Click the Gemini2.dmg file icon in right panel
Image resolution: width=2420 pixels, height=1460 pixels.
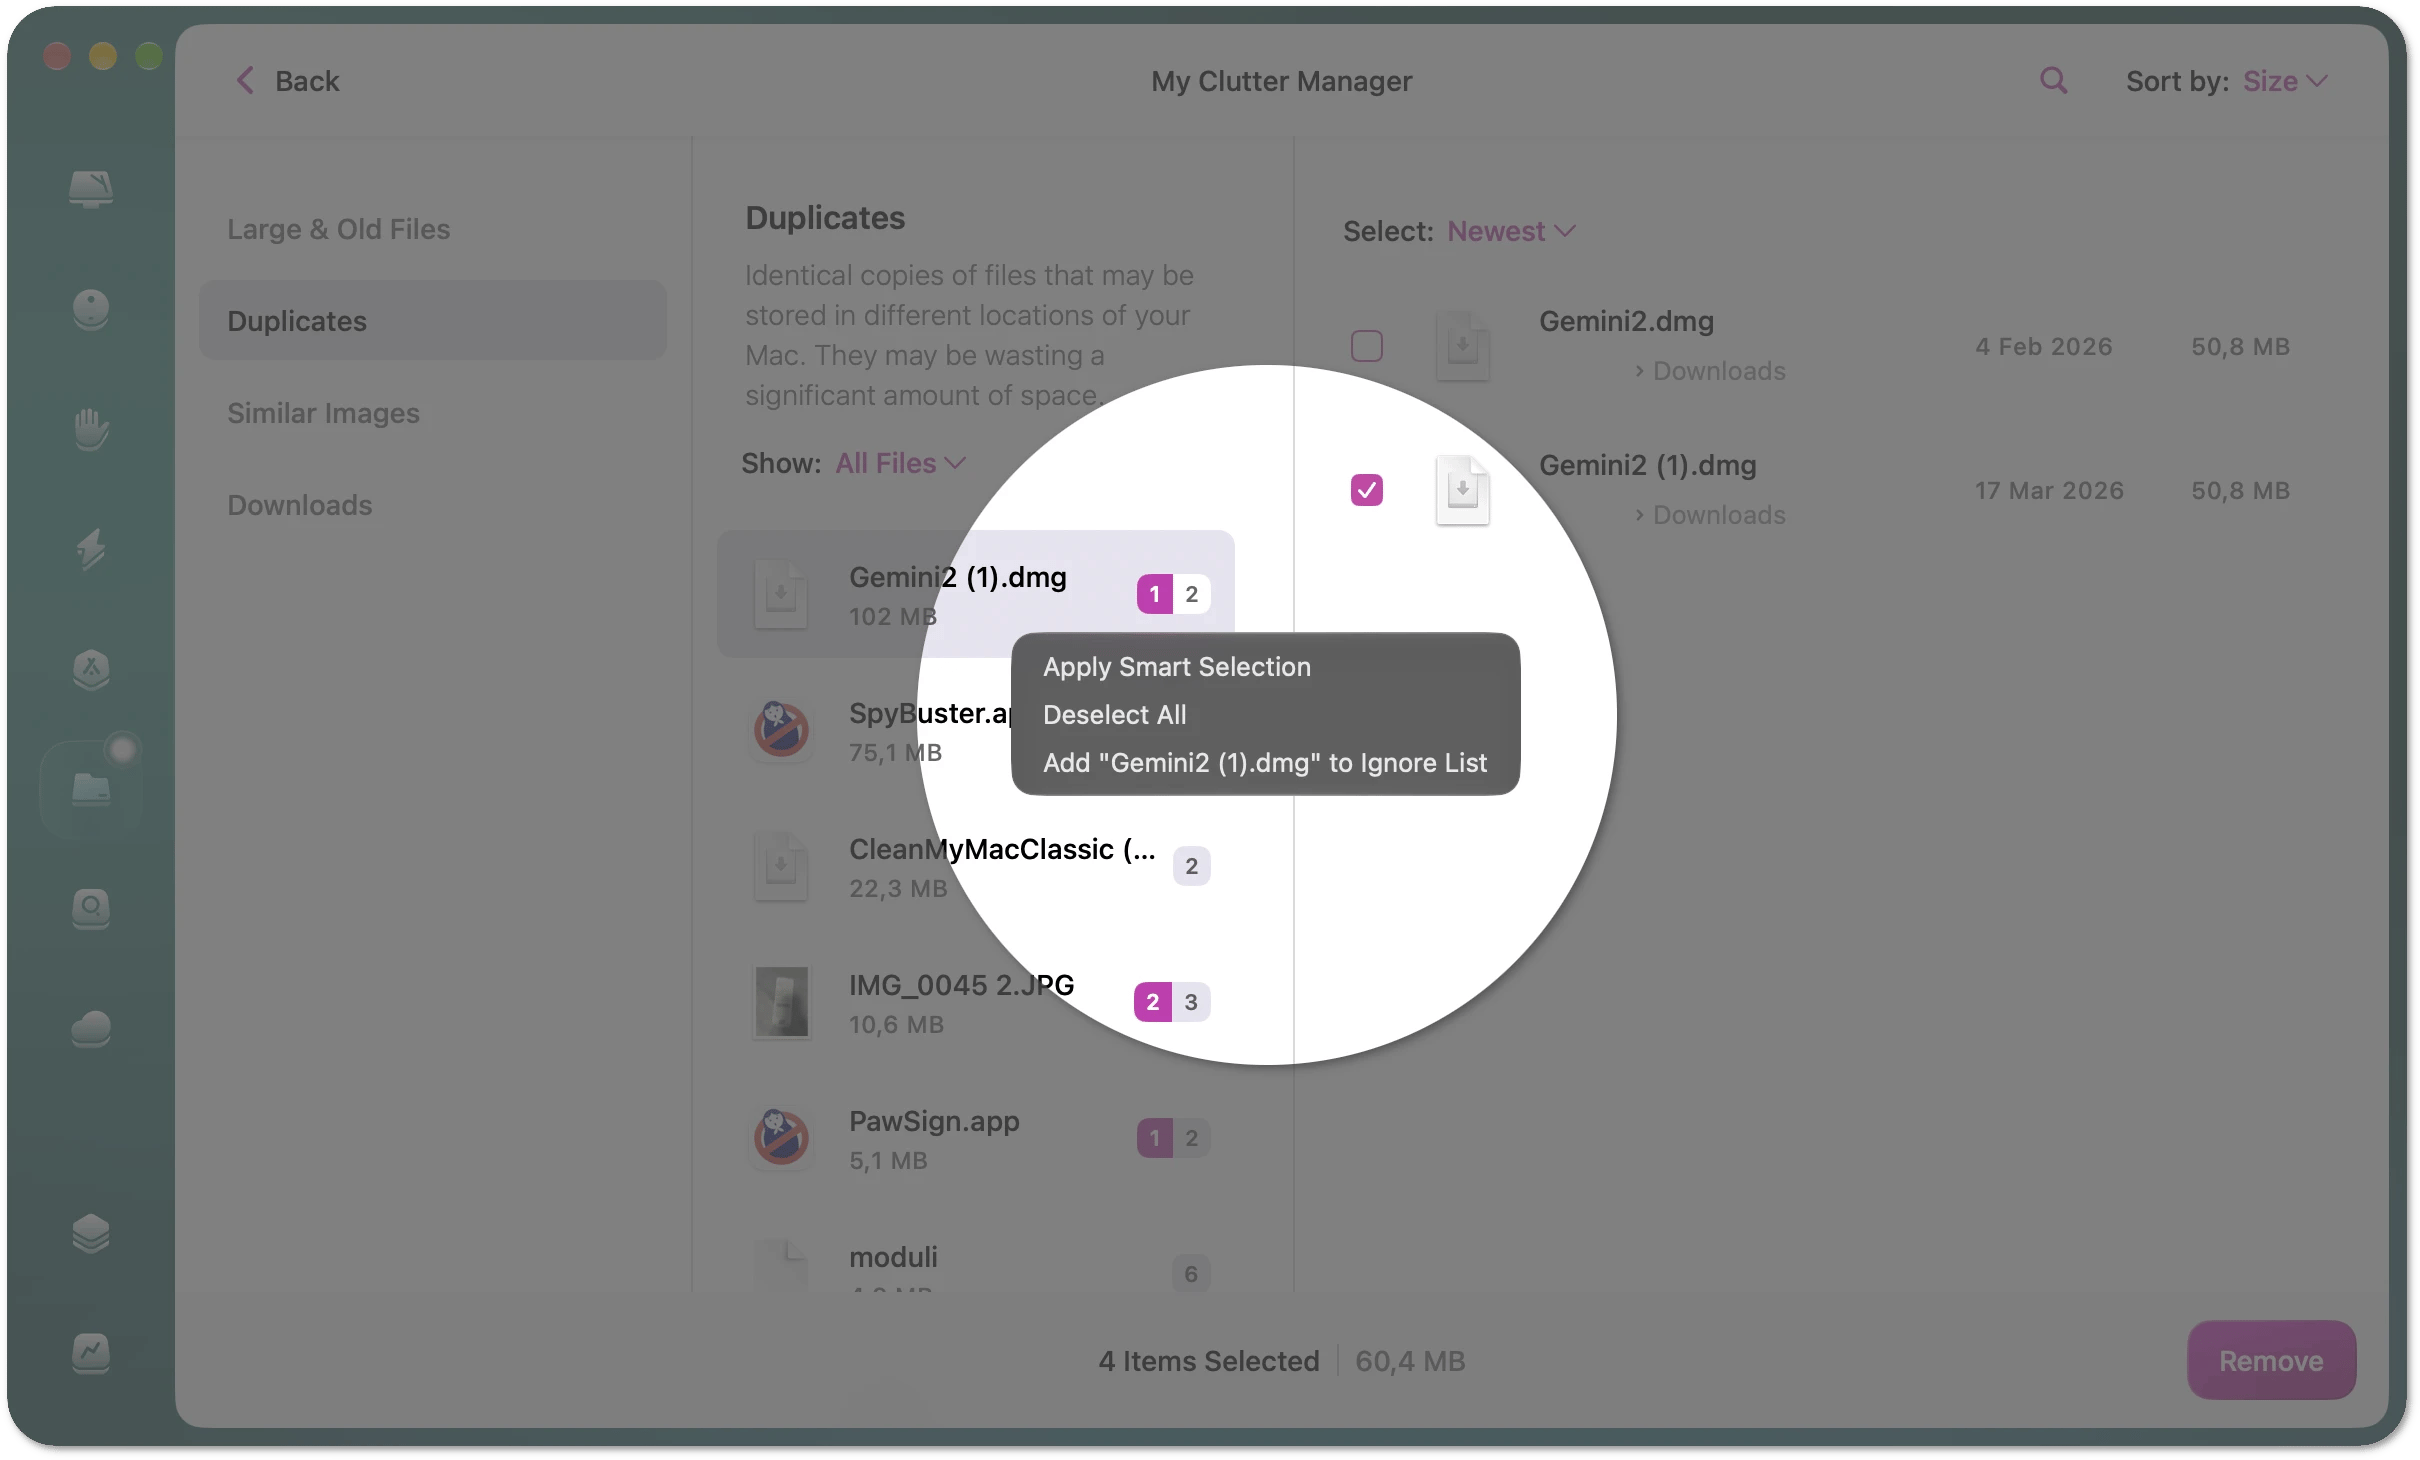pyautogui.click(x=1463, y=346)
